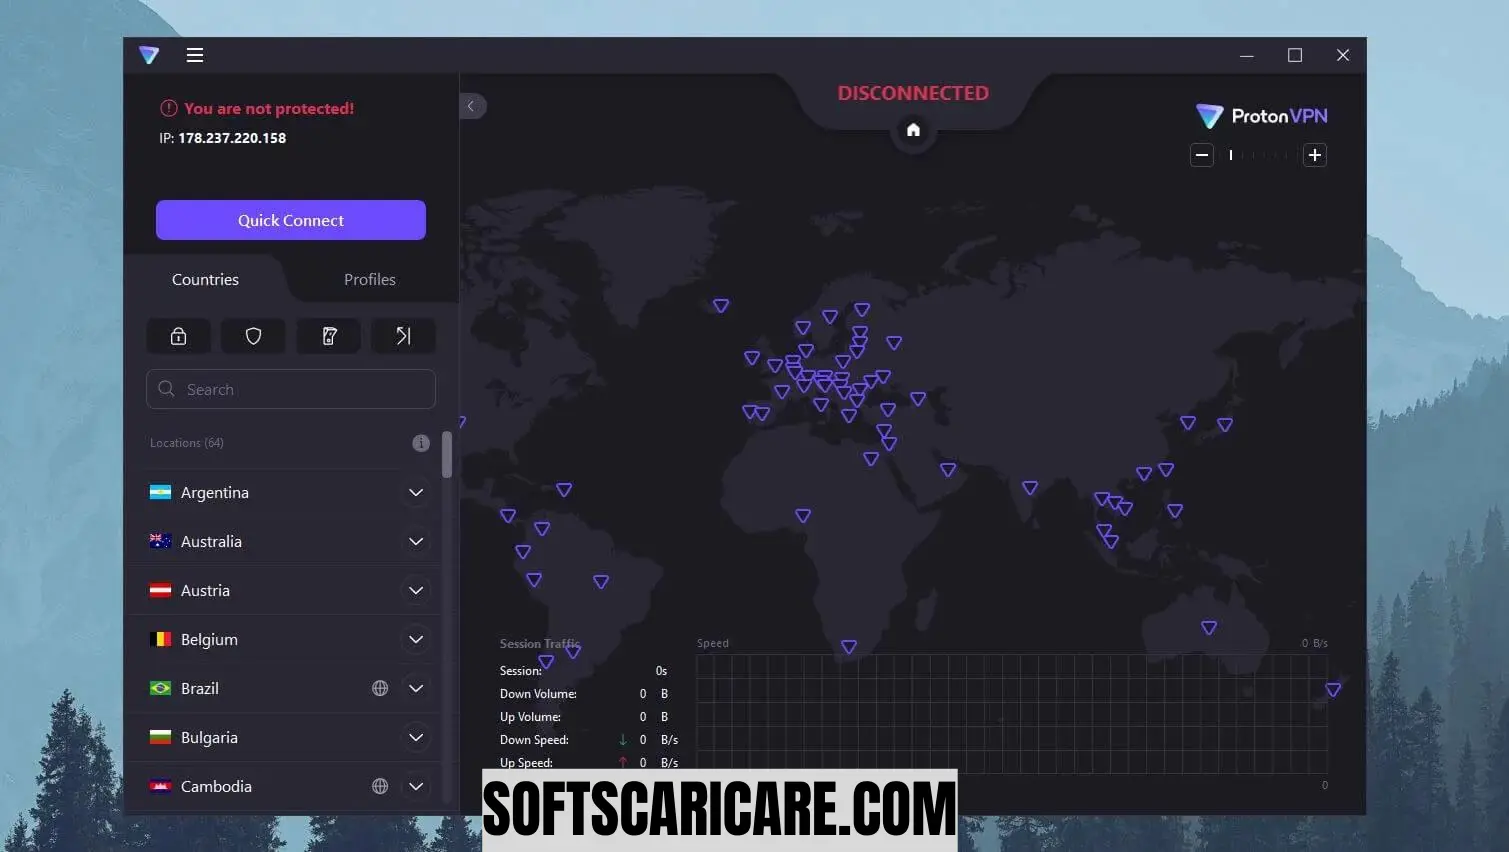Click the Argentina flag icon
The width and height of the screenshot is (1509, 852).
coord(160,492)
